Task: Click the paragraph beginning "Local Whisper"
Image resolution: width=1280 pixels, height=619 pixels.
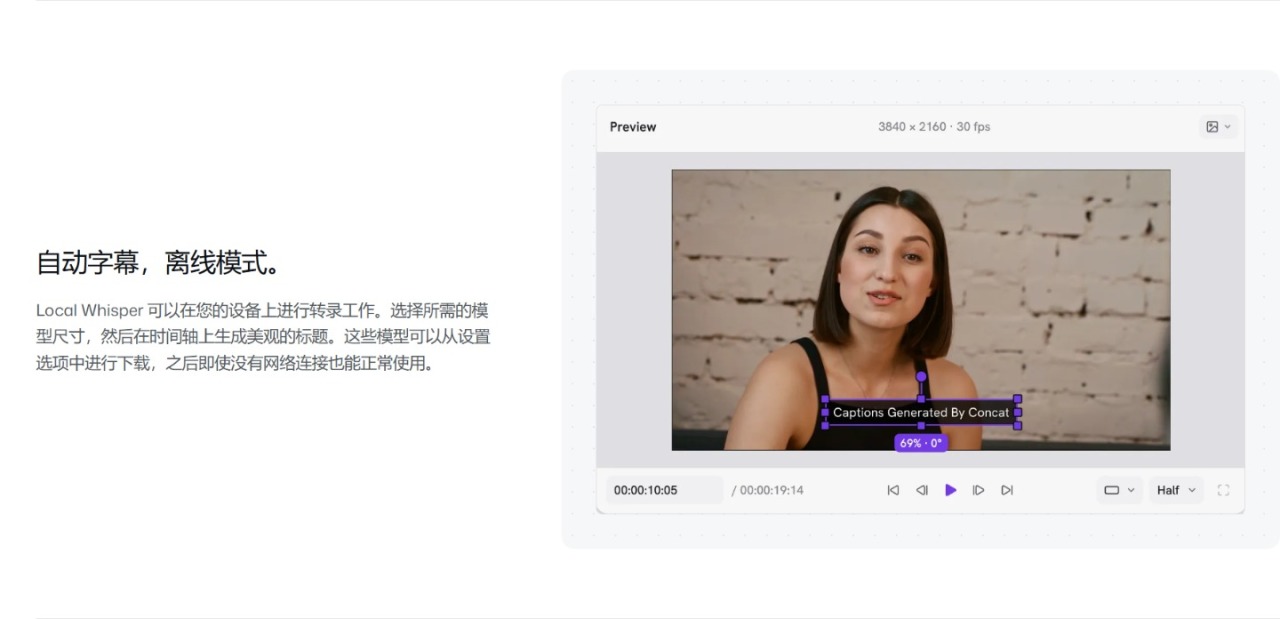Action: tap(263, 337)
